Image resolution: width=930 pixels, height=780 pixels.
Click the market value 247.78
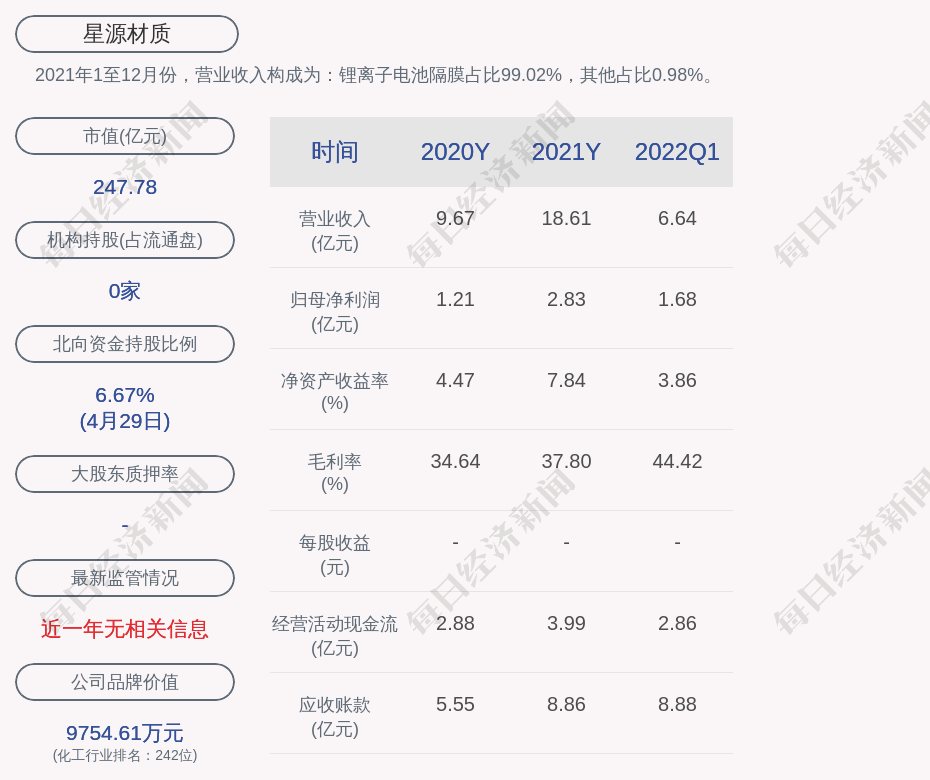click(x=125, y=187)
